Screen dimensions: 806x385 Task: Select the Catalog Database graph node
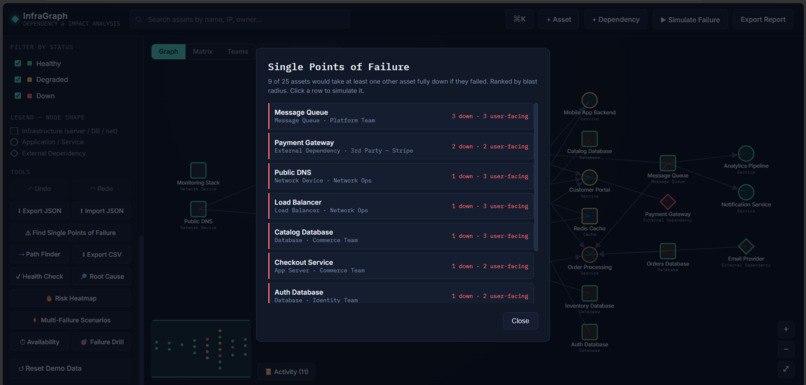590,139
